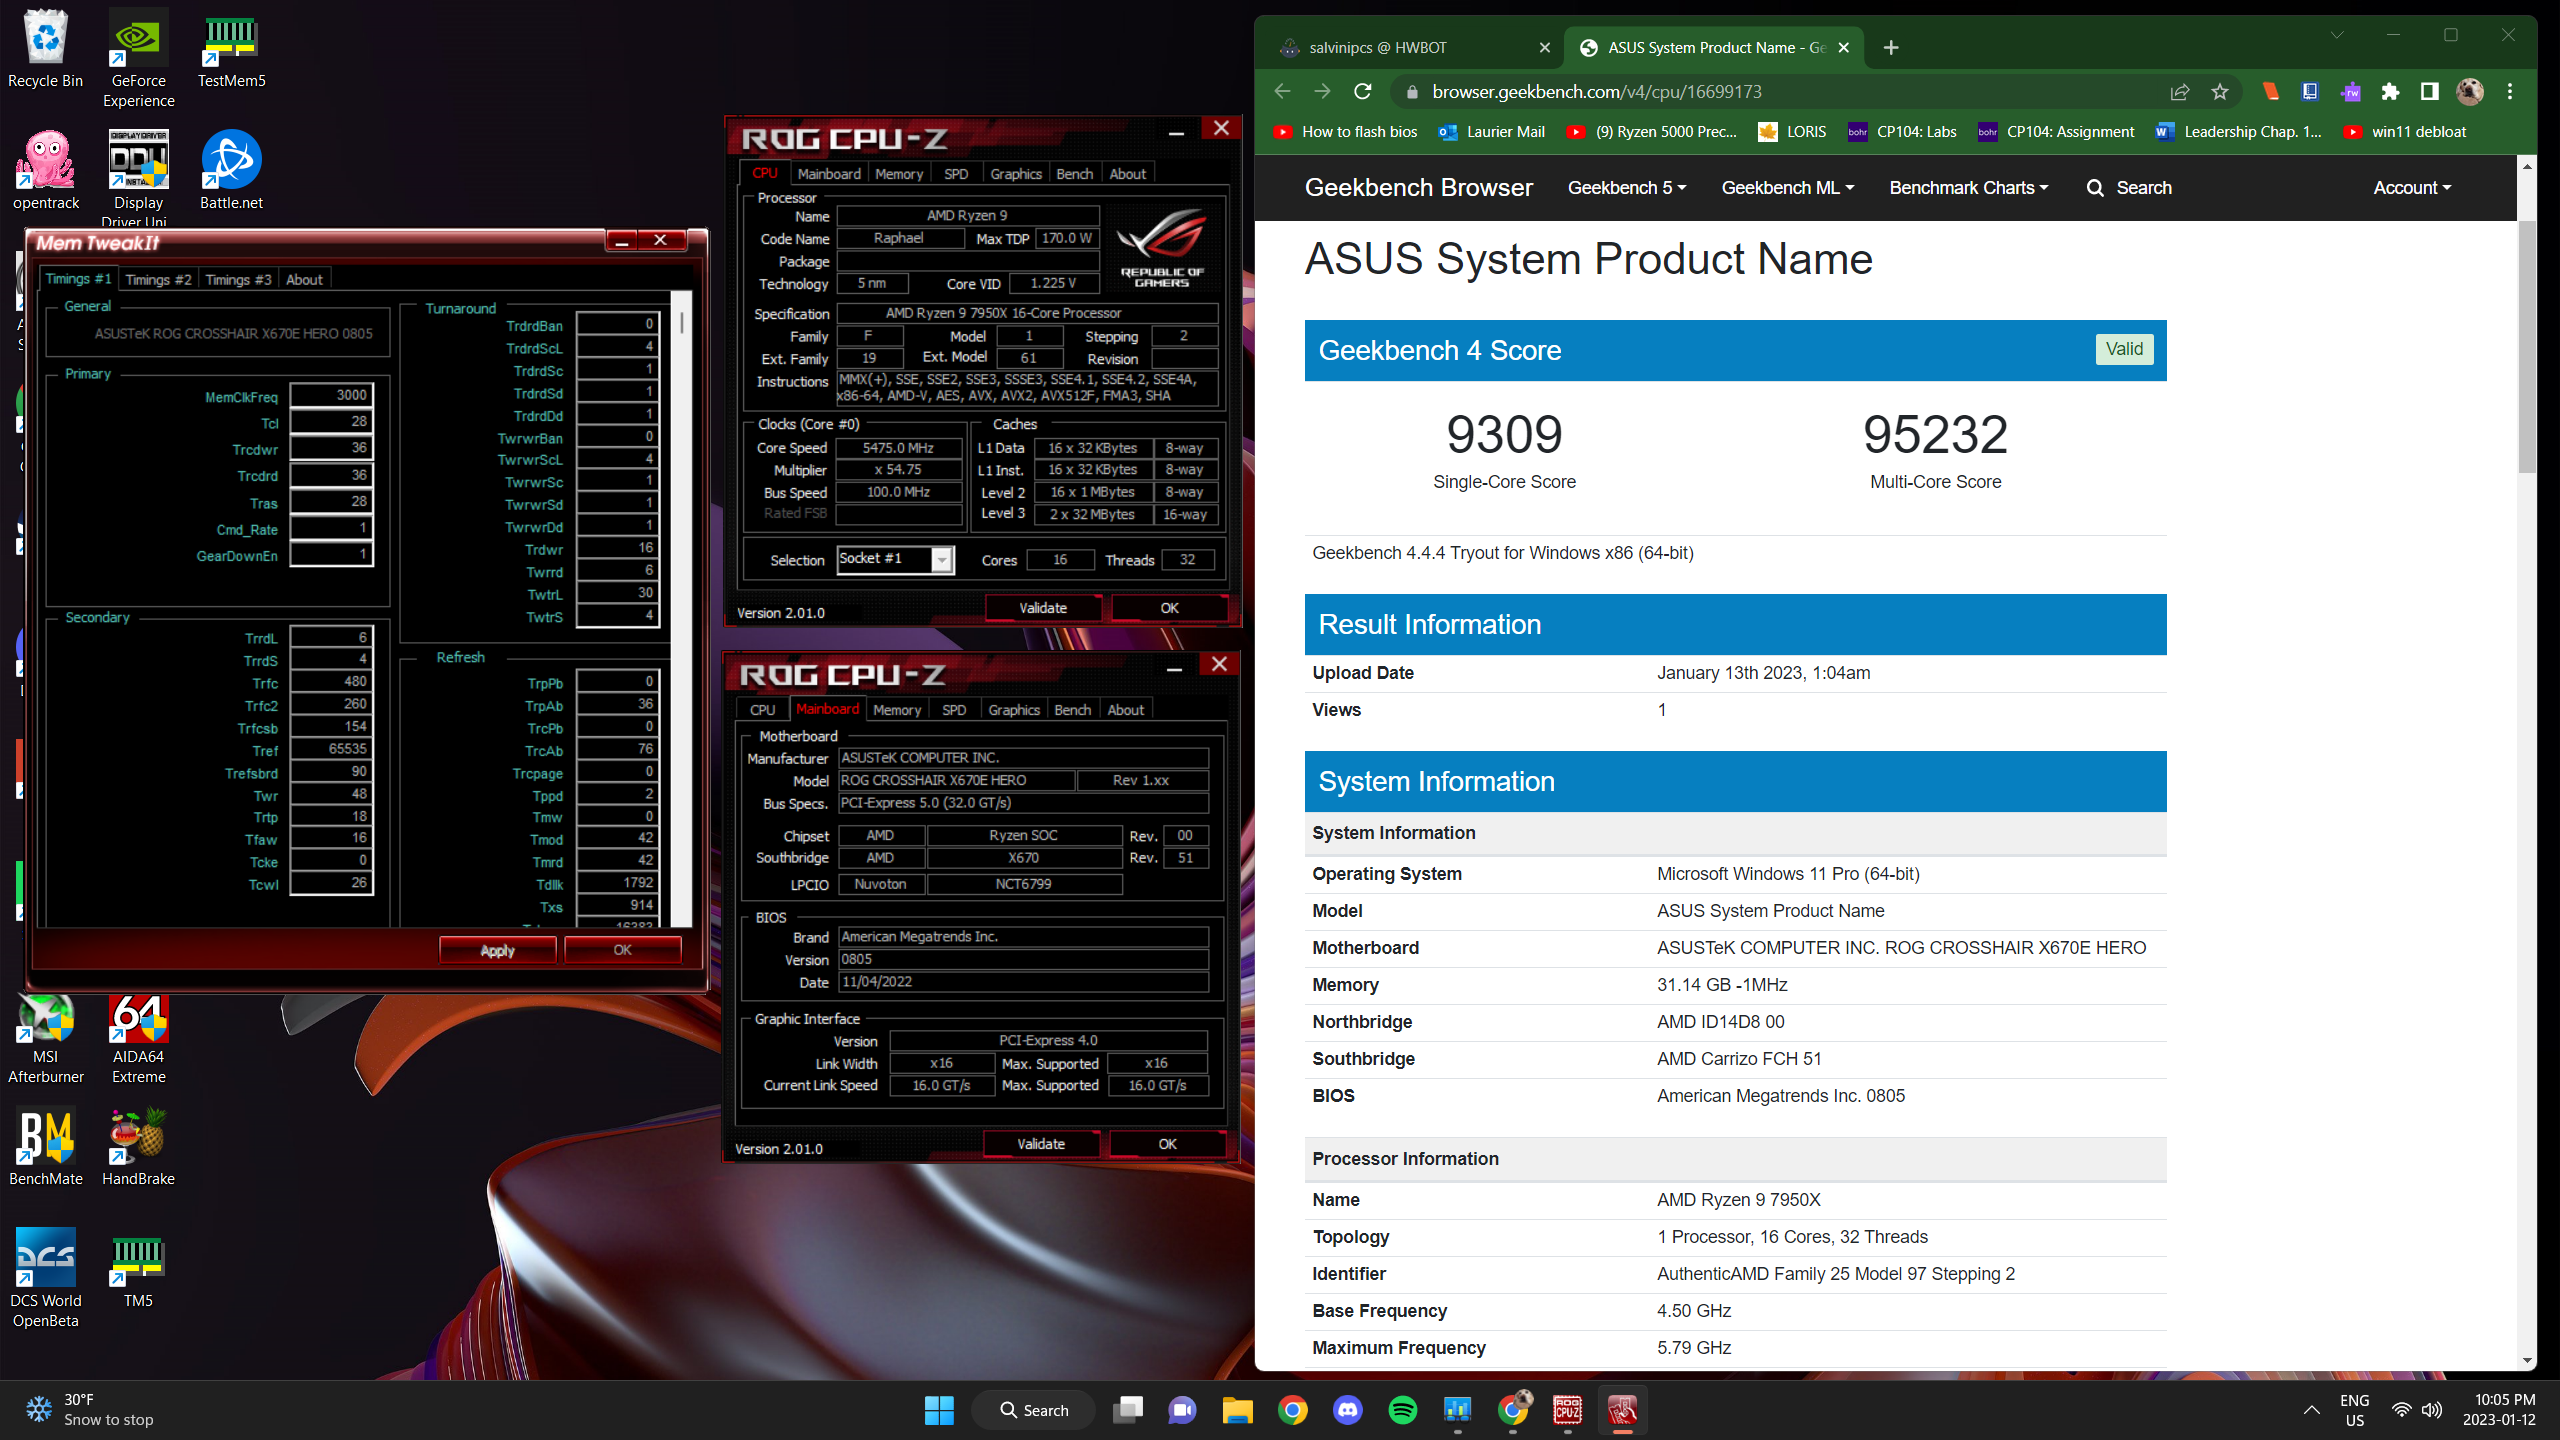Go back in Chrome browser

pyautogui.click(x=1283, y=92)
